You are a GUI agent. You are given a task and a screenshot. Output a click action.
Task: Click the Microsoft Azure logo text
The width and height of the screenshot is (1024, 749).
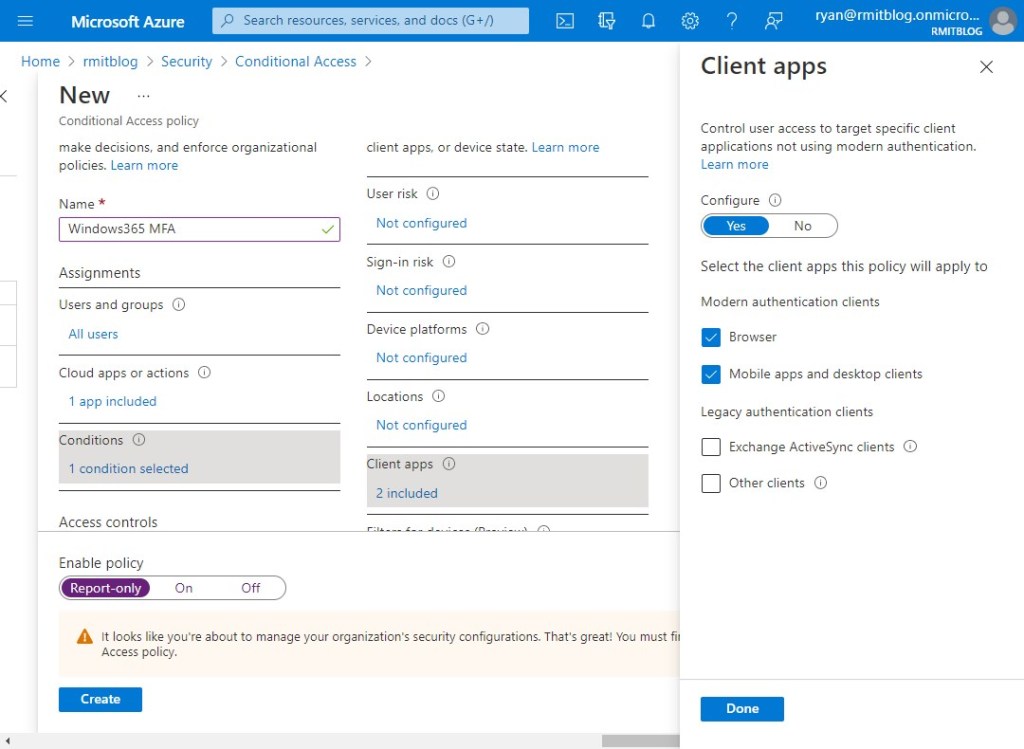point(128,22)
